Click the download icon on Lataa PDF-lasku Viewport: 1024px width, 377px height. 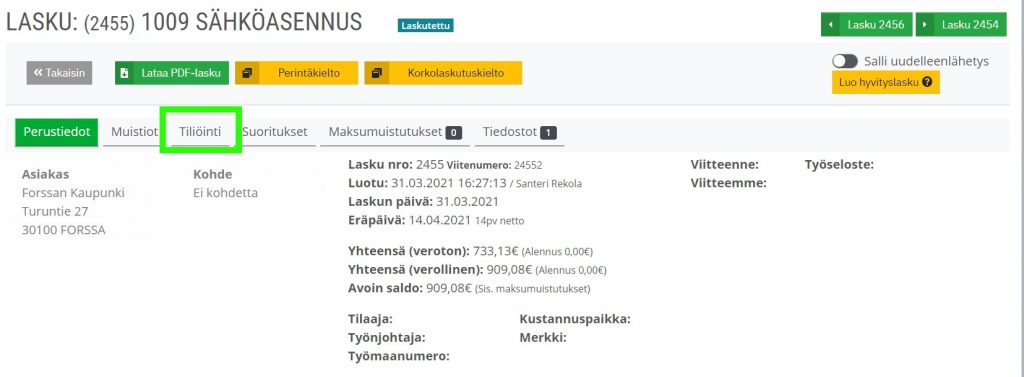pos(124,73)
